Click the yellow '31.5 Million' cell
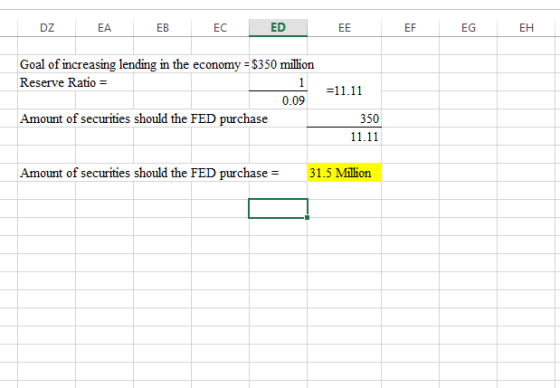This screenshot has height=388, width=560. click(x=344, y=173)
